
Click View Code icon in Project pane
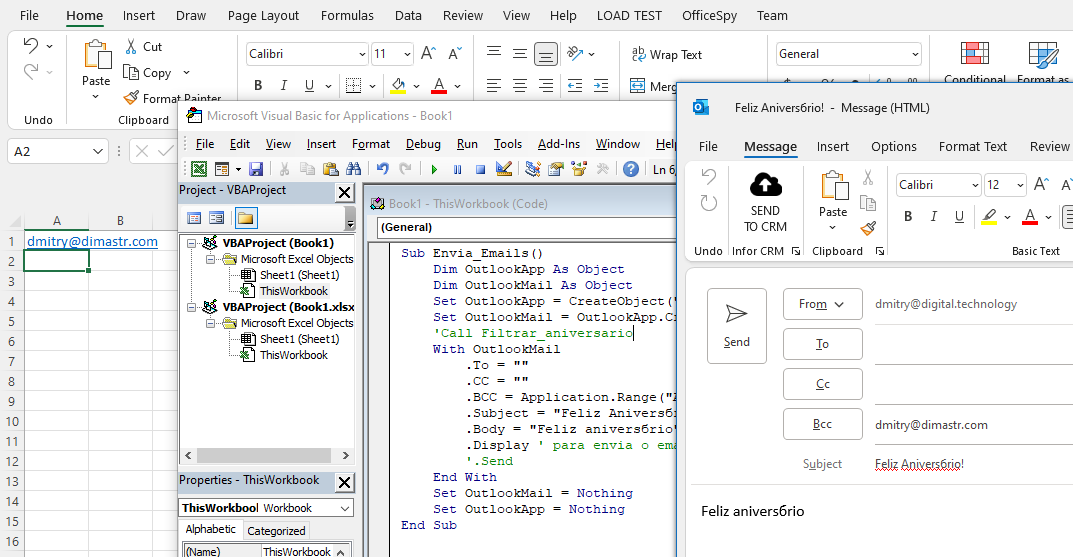point(194,218)
